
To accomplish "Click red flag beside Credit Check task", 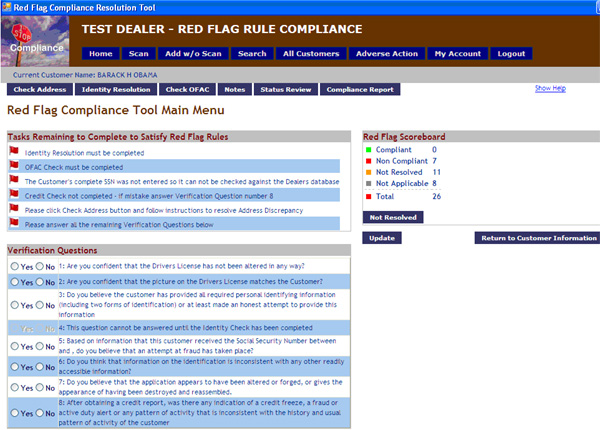I will coord(14,194).
